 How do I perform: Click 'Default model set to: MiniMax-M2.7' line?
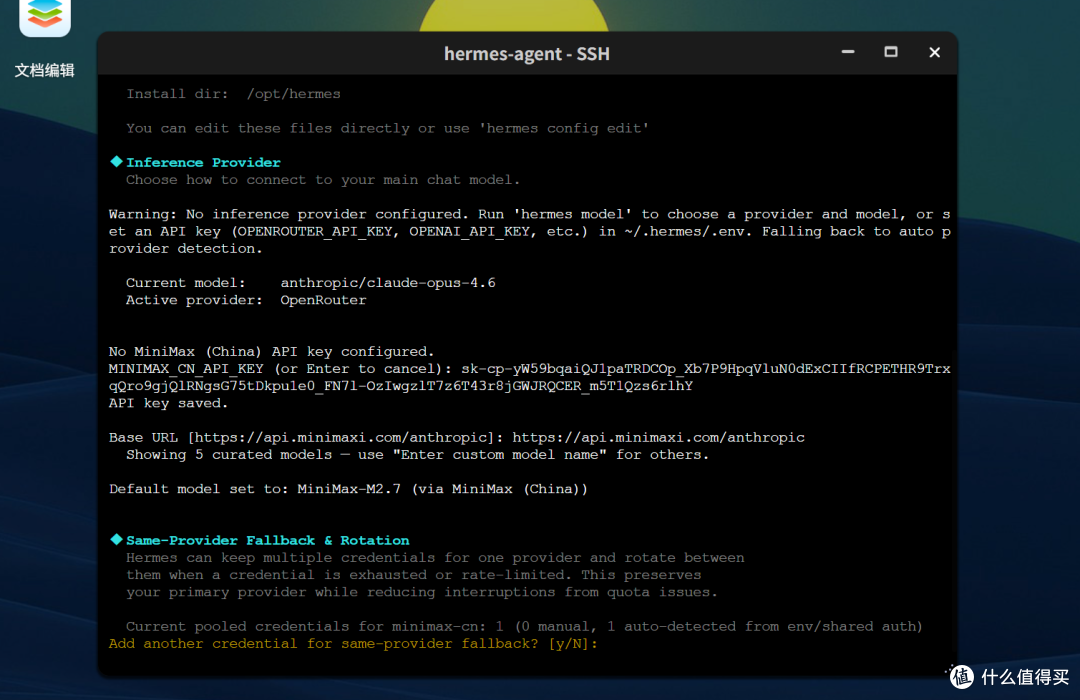click(349, 489)
